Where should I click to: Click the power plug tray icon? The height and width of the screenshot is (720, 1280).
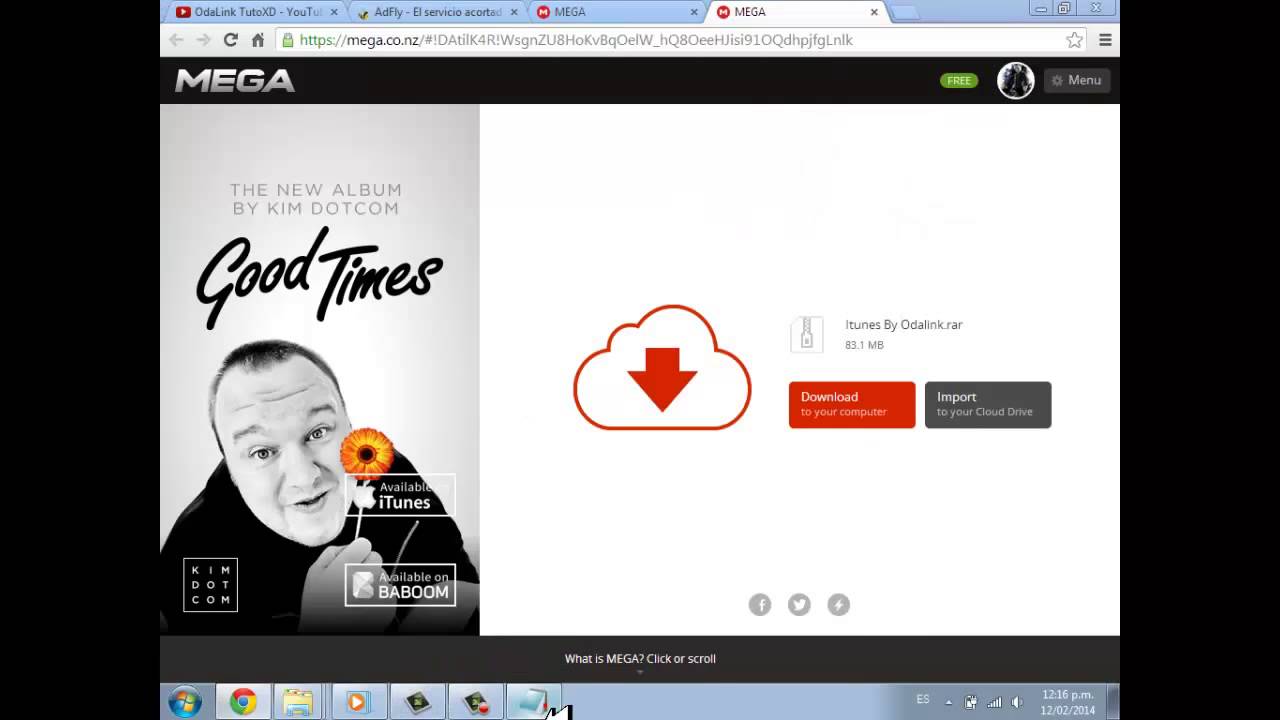(x=971, y=702)
